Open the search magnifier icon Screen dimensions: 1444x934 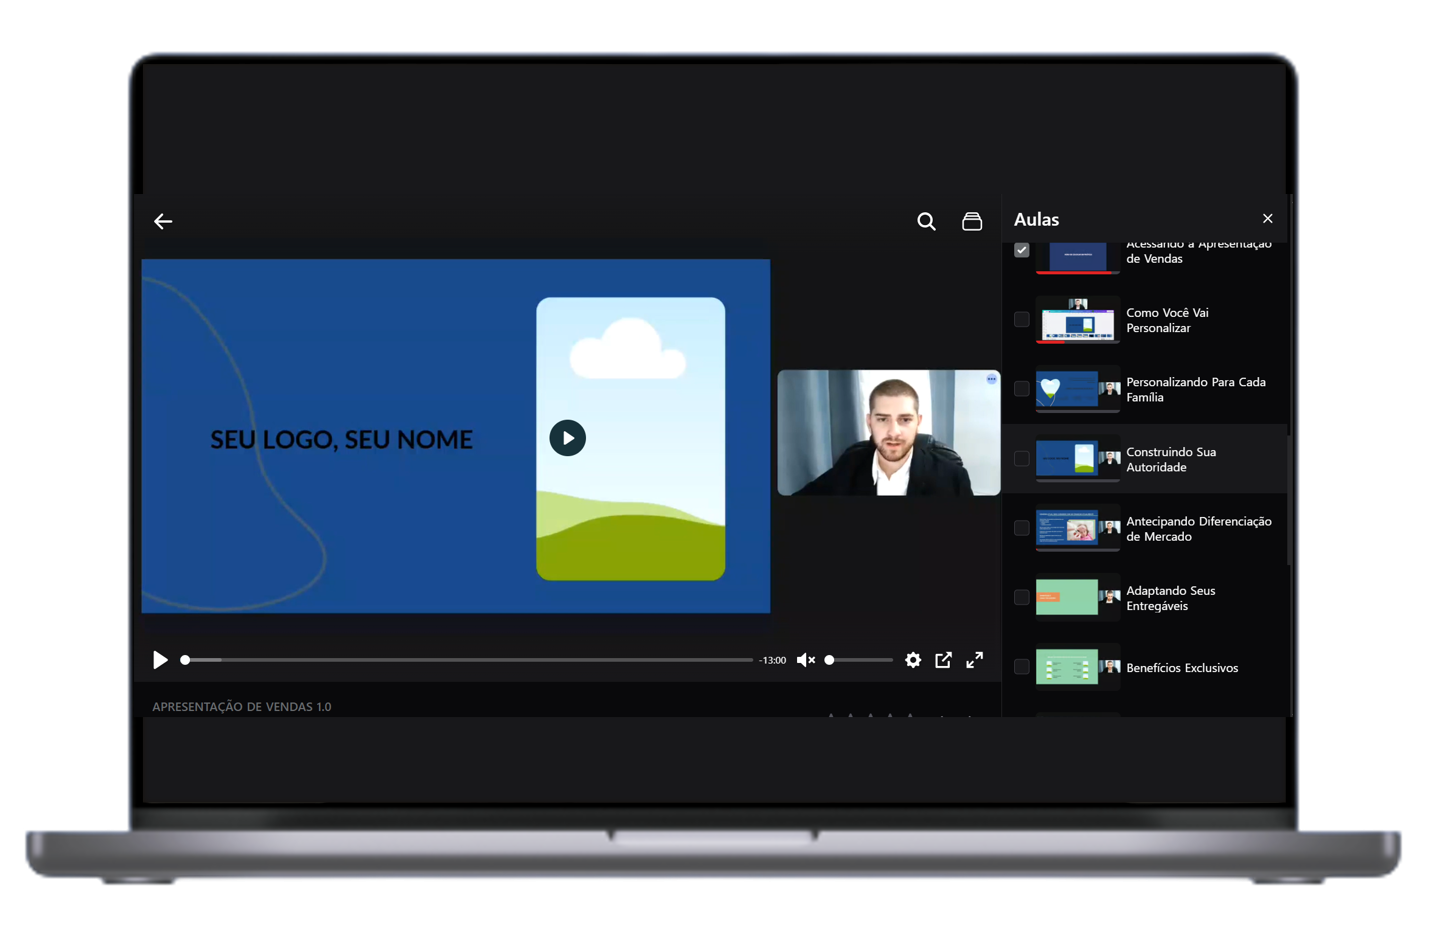(926, 221)
